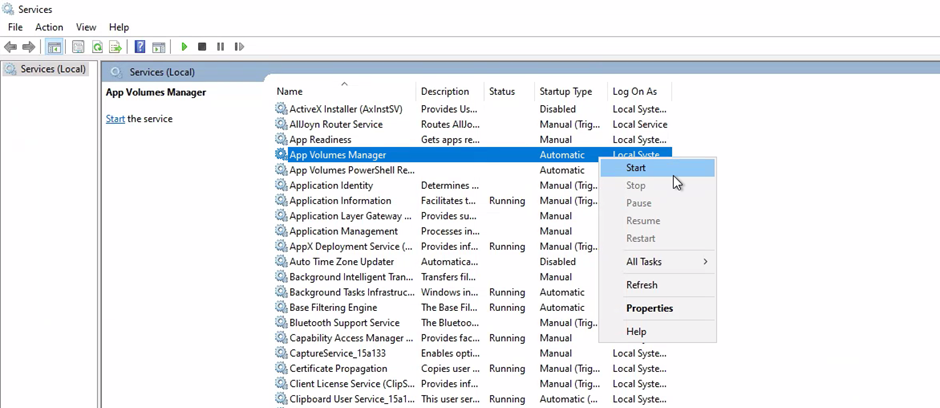Toggle Show/Hide Console Tree toolbar button
940x408 pixels.
point(54,47)
